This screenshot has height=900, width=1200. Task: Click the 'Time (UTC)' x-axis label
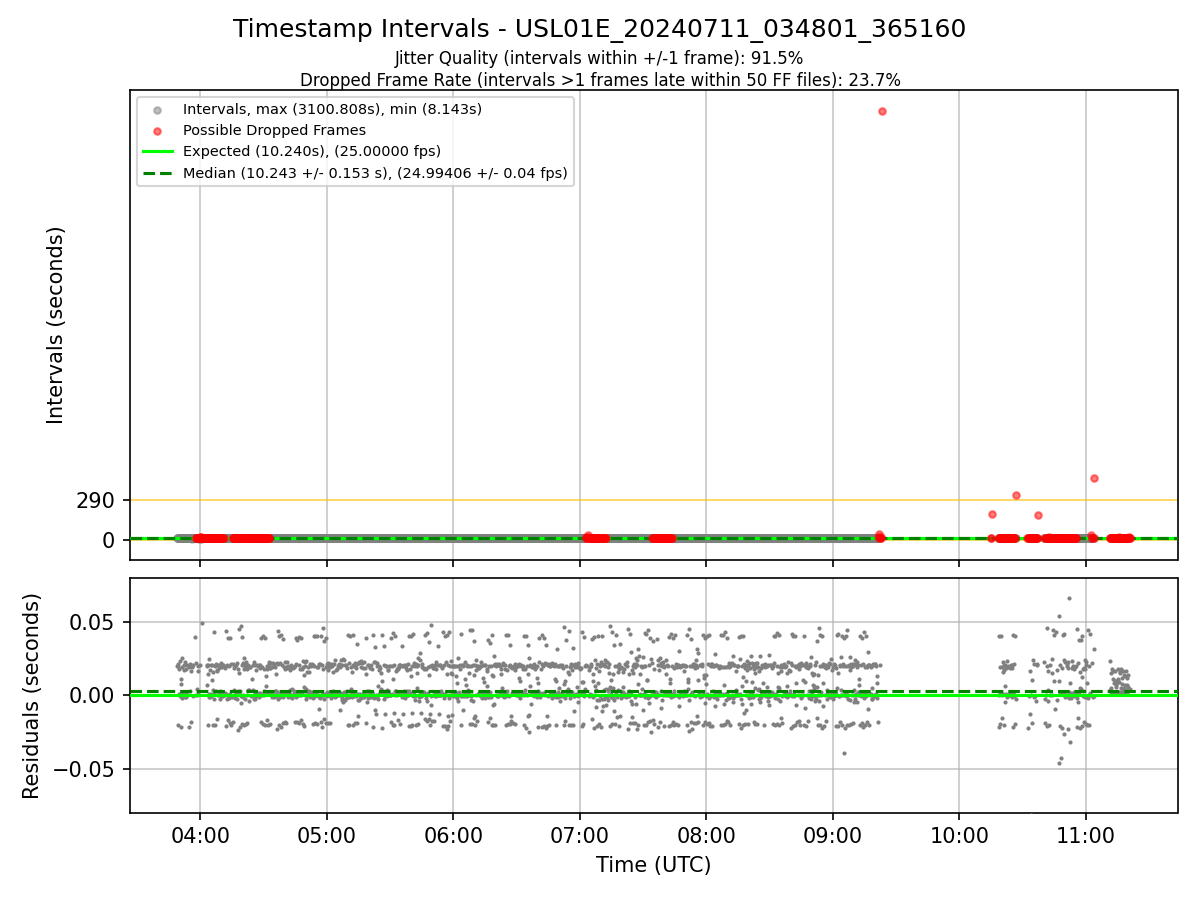pyautogui.click(x=653, y=865)
